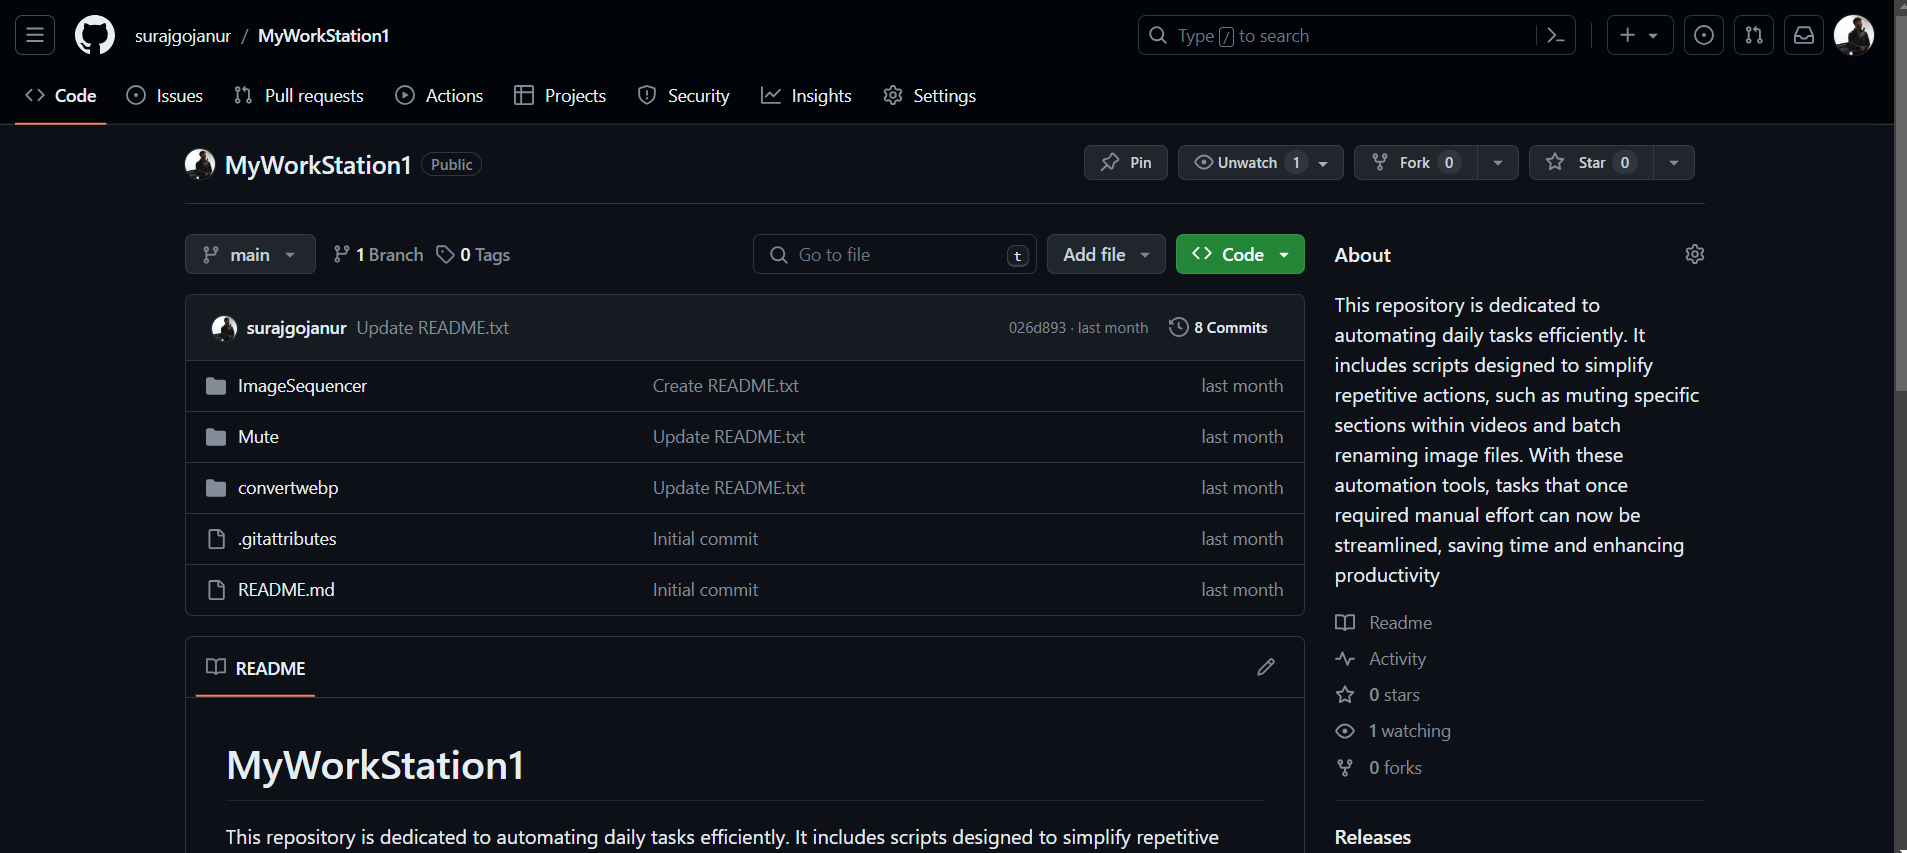This screenshot has width=1907, height=853.
Task: Pin the repository to profile
Action: coord(1125,163)
